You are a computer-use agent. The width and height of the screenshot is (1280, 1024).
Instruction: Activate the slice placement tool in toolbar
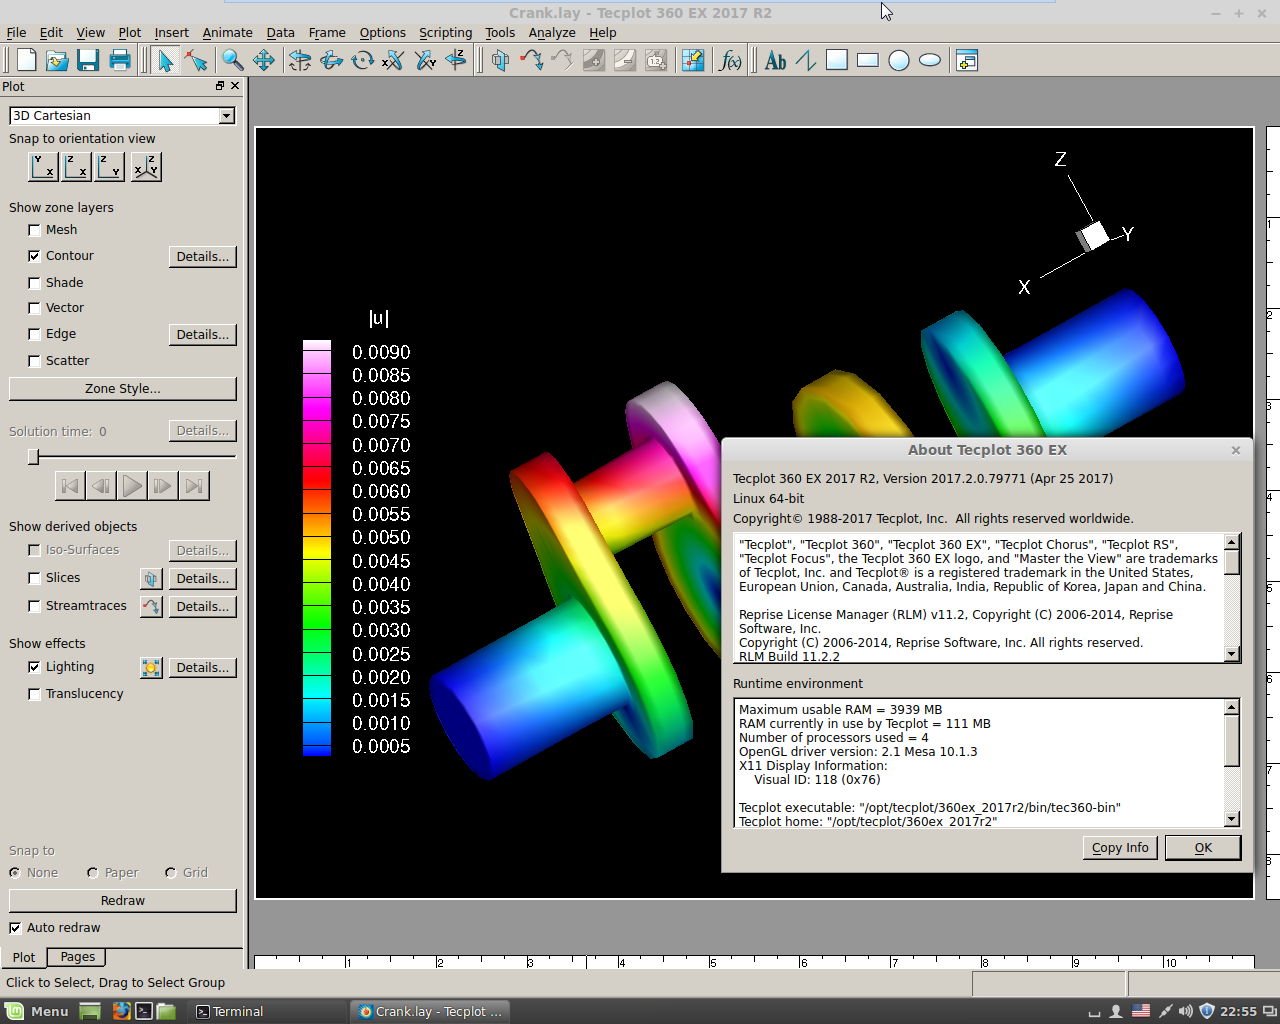tap(500, 60)
